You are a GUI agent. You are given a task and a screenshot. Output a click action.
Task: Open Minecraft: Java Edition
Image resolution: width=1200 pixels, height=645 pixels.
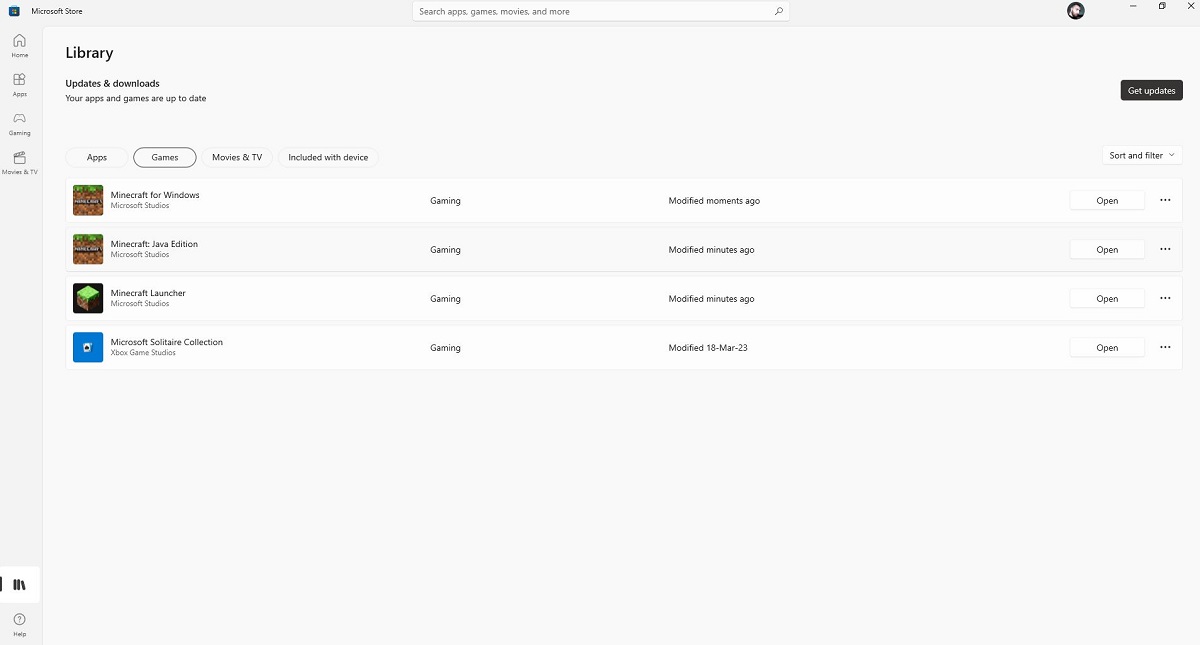(1106, 249)
